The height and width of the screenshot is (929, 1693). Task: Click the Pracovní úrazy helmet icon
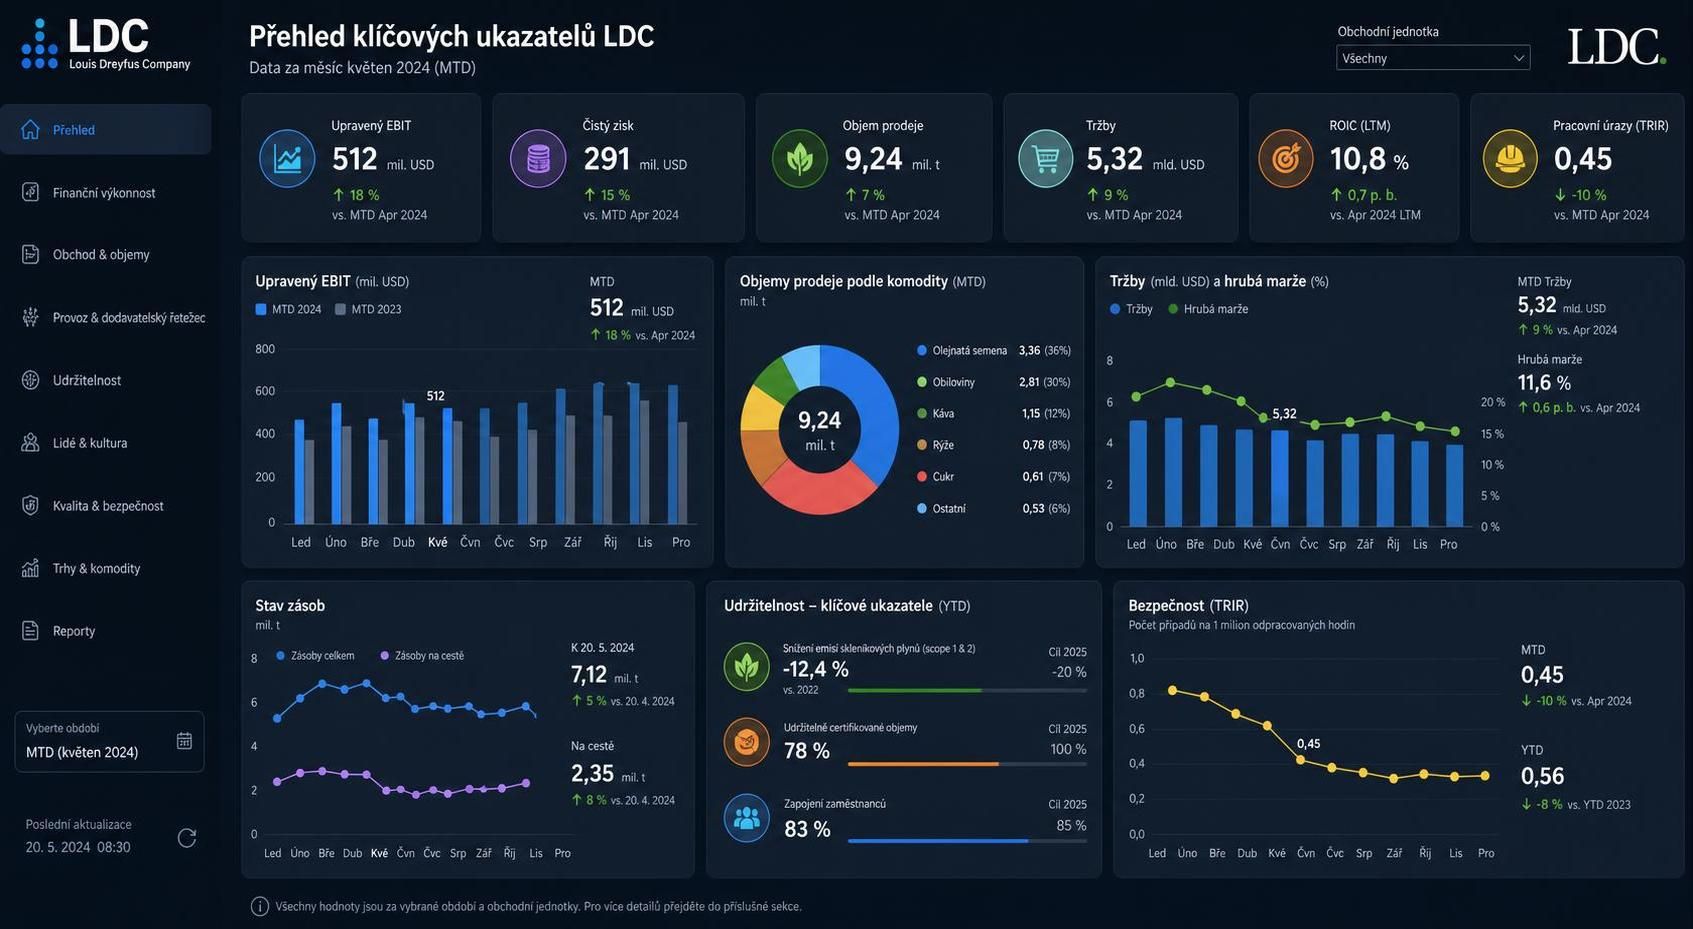tap(1510, 159)
